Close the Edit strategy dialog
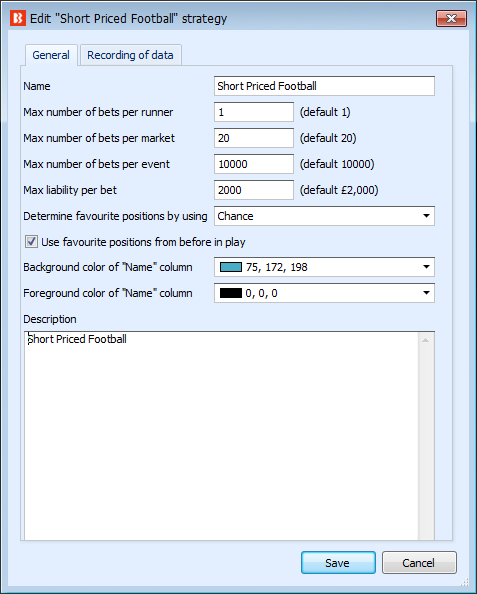Image resolution: width=477 pixels, height=594 pixels. tap(451, 18)
